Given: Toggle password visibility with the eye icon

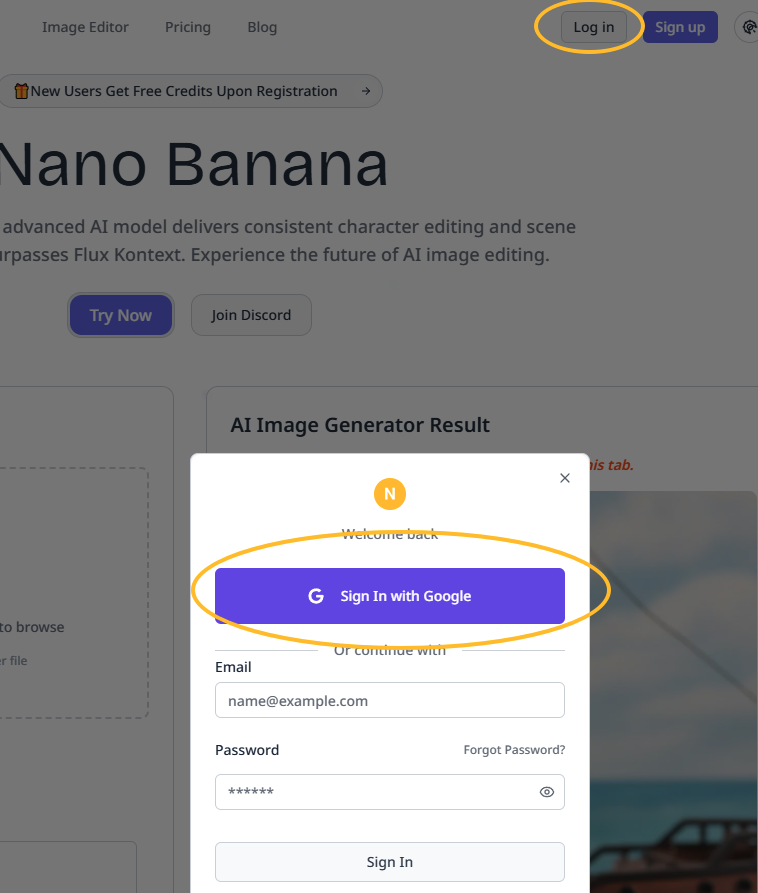Looking at the screenshot, I should 546,791.
